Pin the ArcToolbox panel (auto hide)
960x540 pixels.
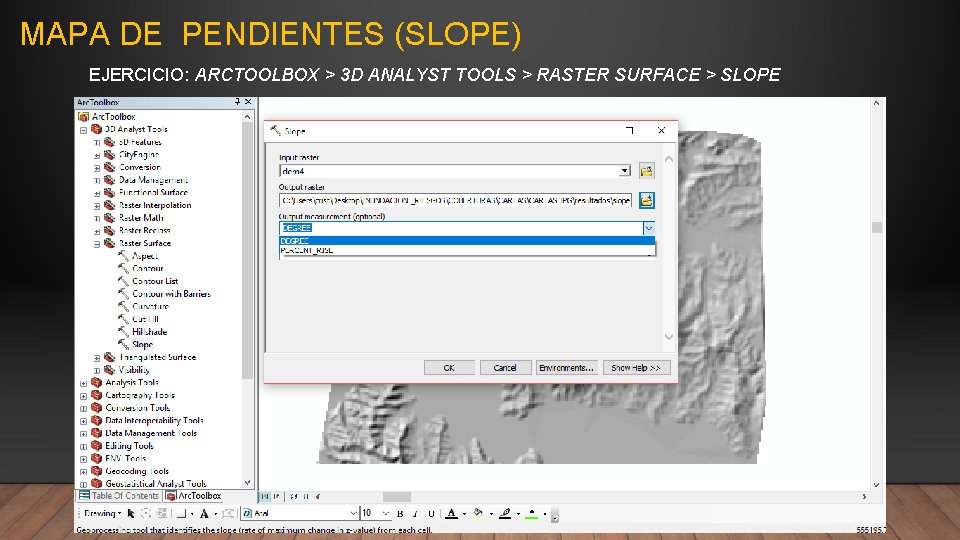[x=237, y=102]
